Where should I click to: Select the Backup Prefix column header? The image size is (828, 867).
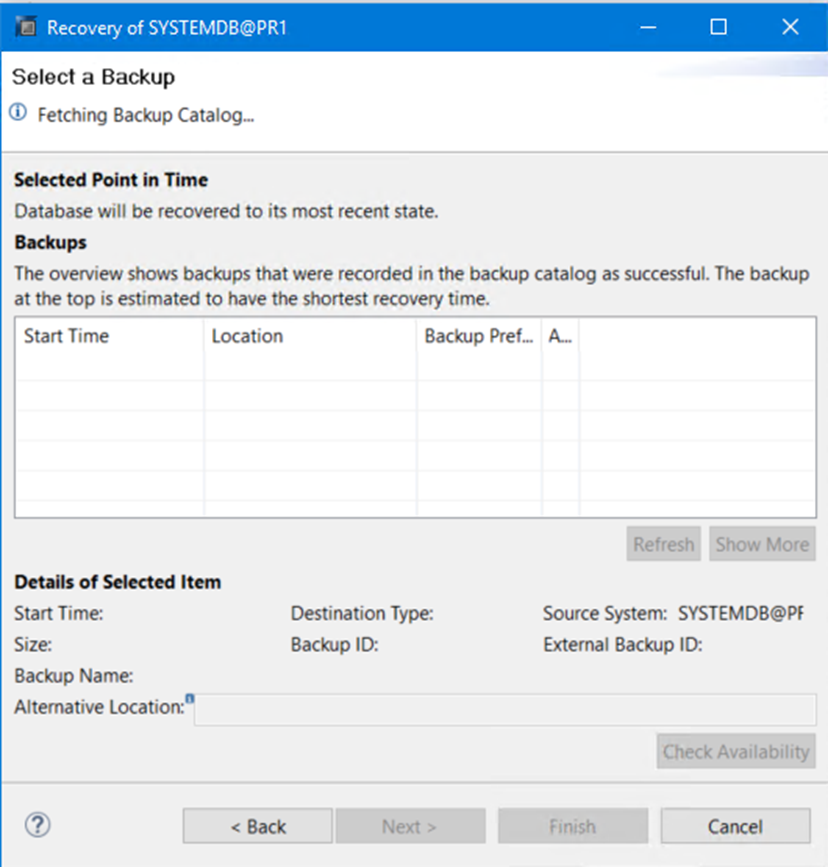[479, 336]
